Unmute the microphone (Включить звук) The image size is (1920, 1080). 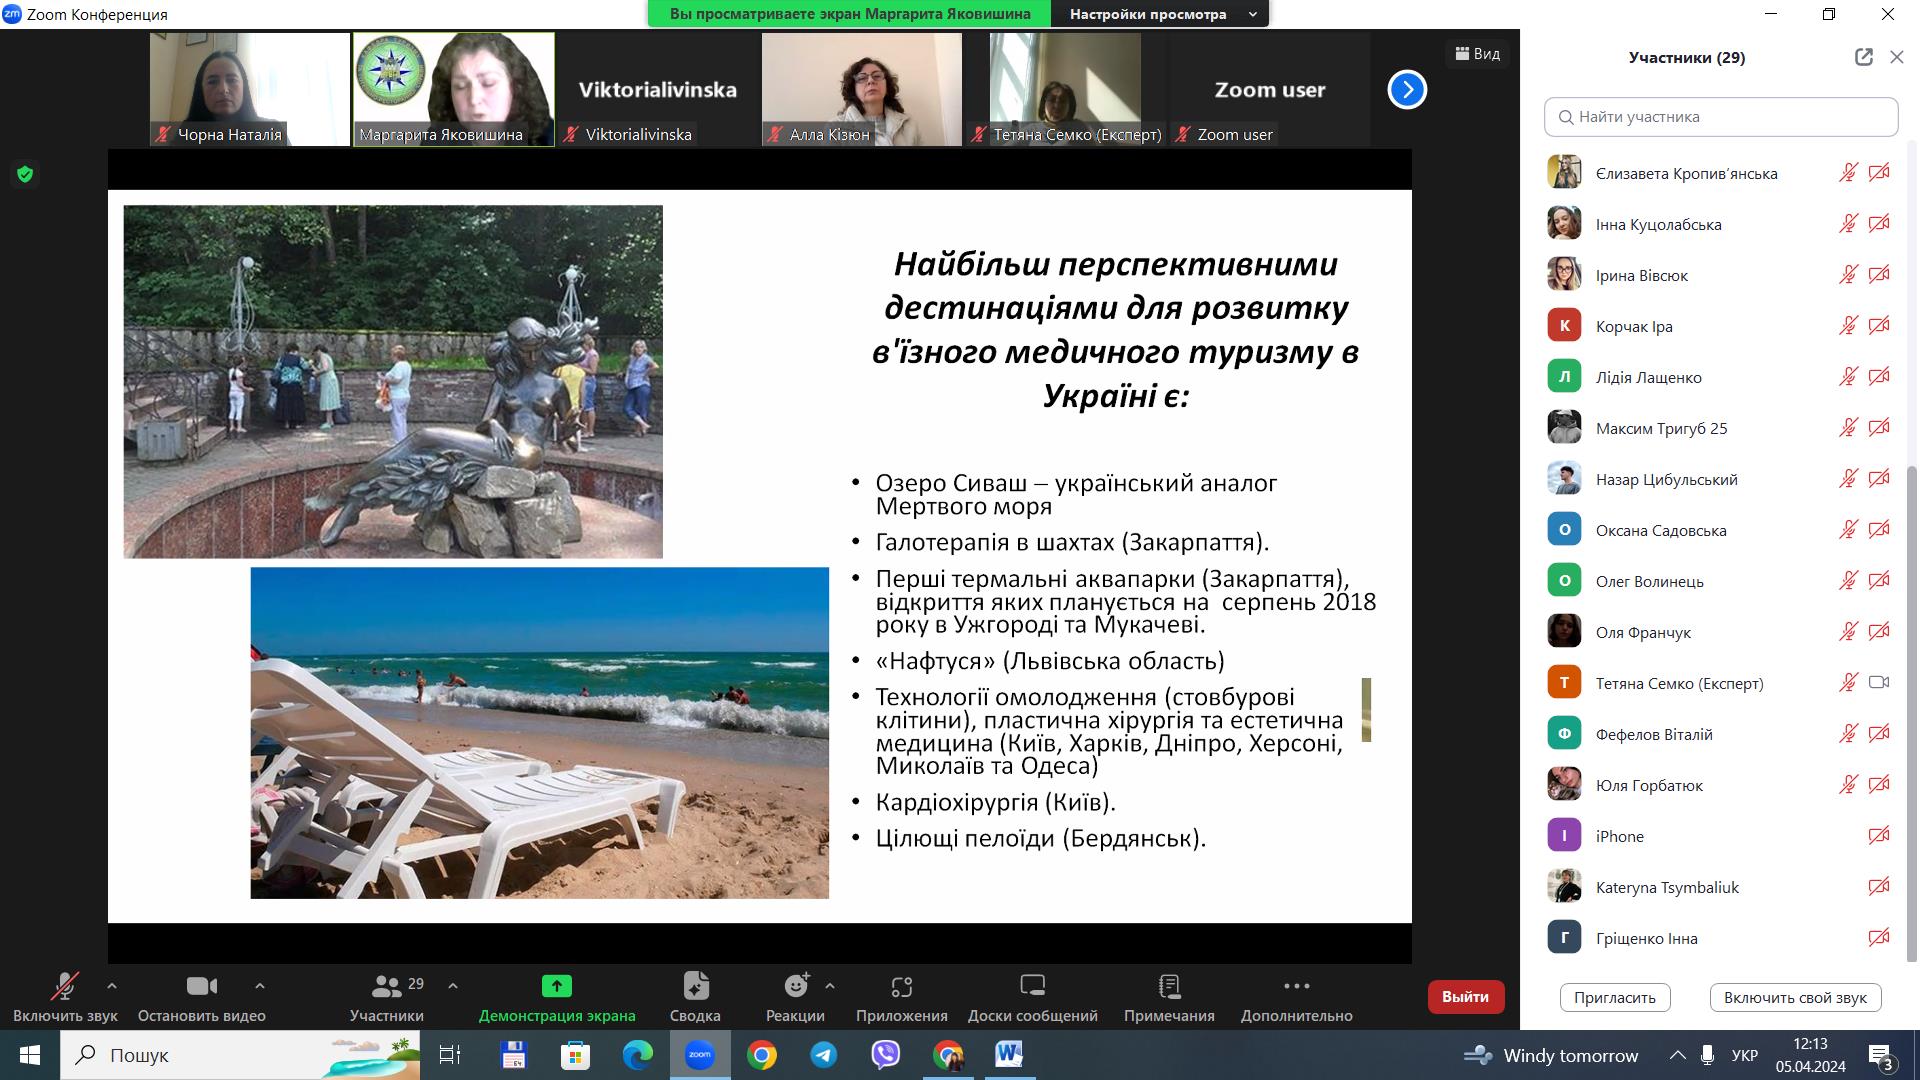65,987
